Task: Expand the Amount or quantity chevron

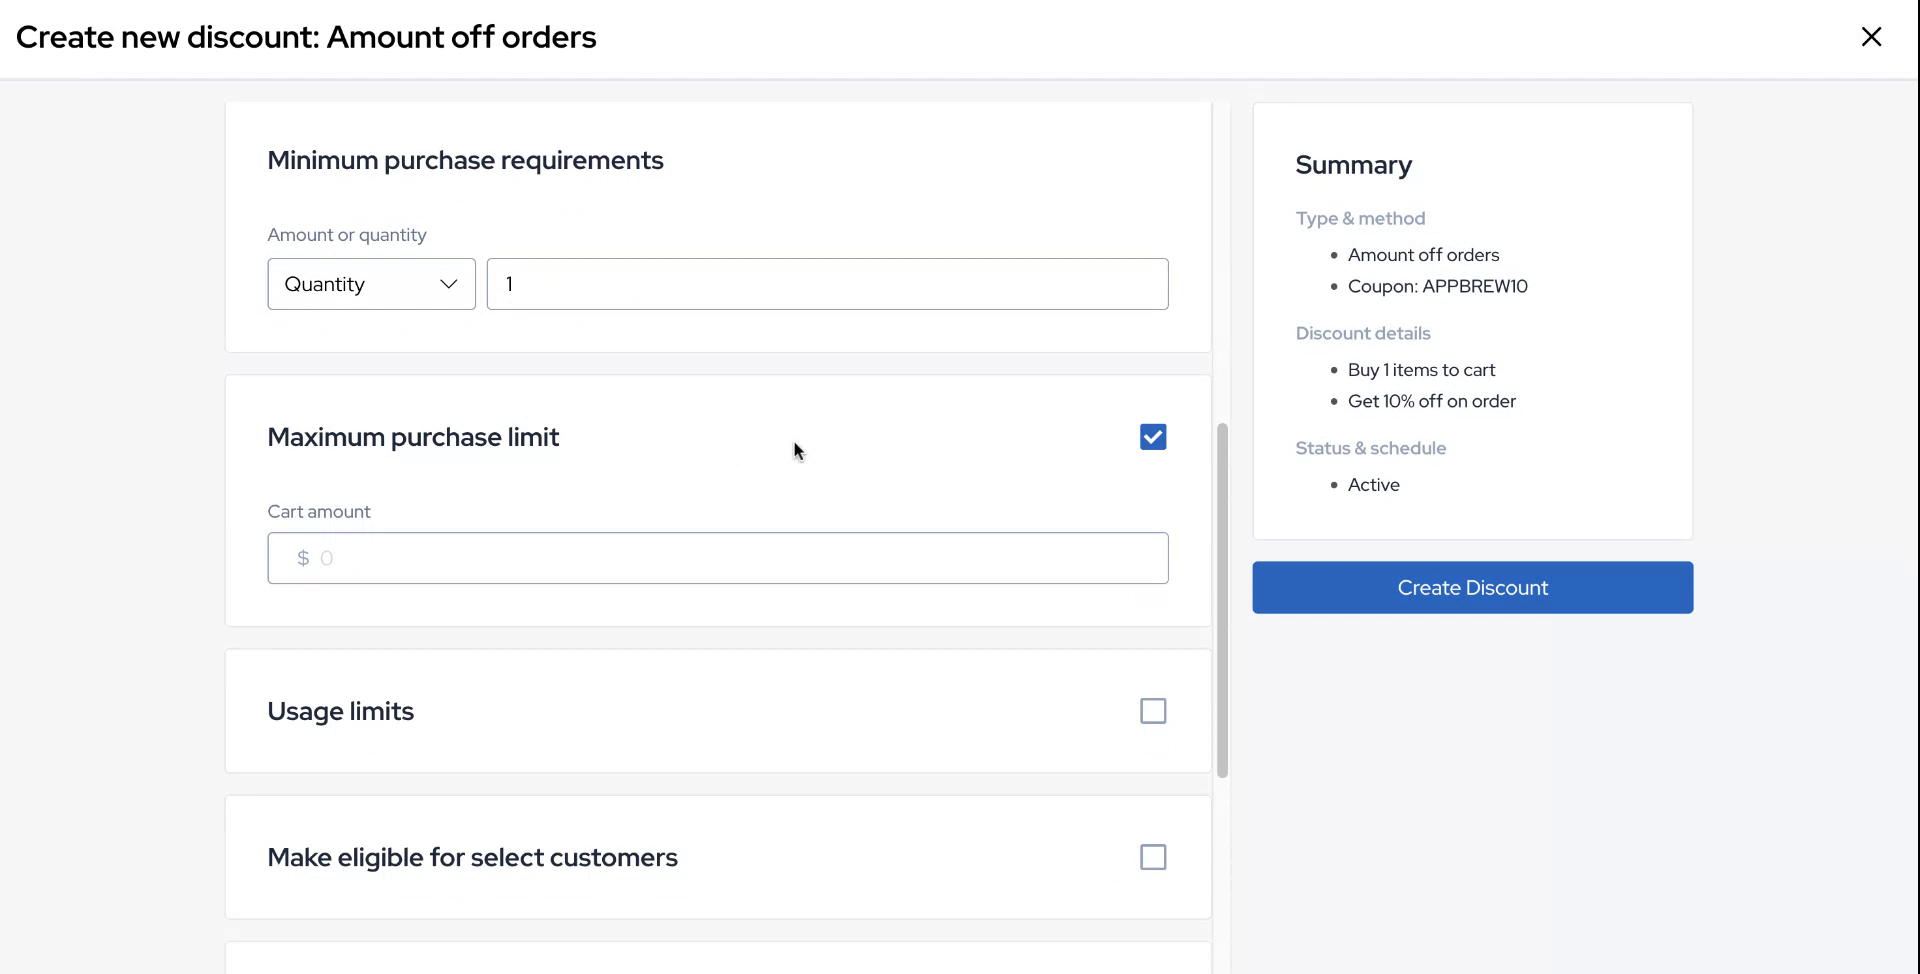Action: [x=448, y=283]
